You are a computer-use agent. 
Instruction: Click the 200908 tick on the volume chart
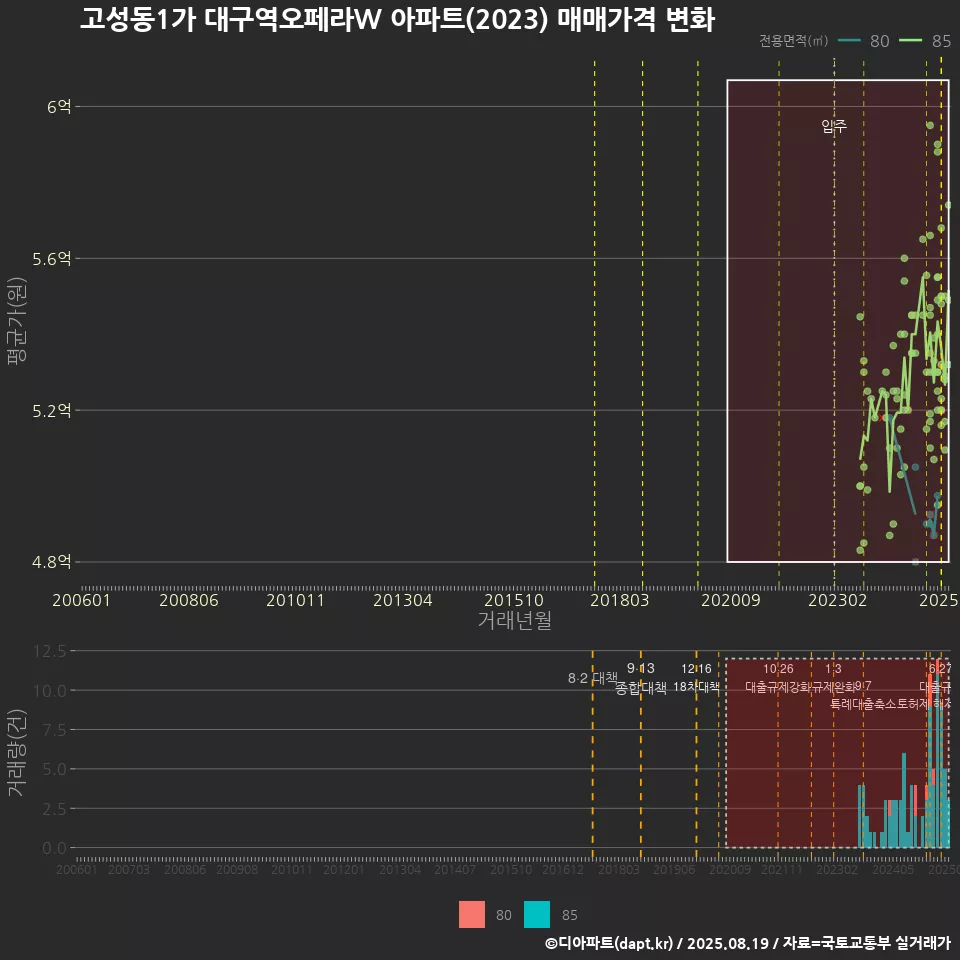237,869
